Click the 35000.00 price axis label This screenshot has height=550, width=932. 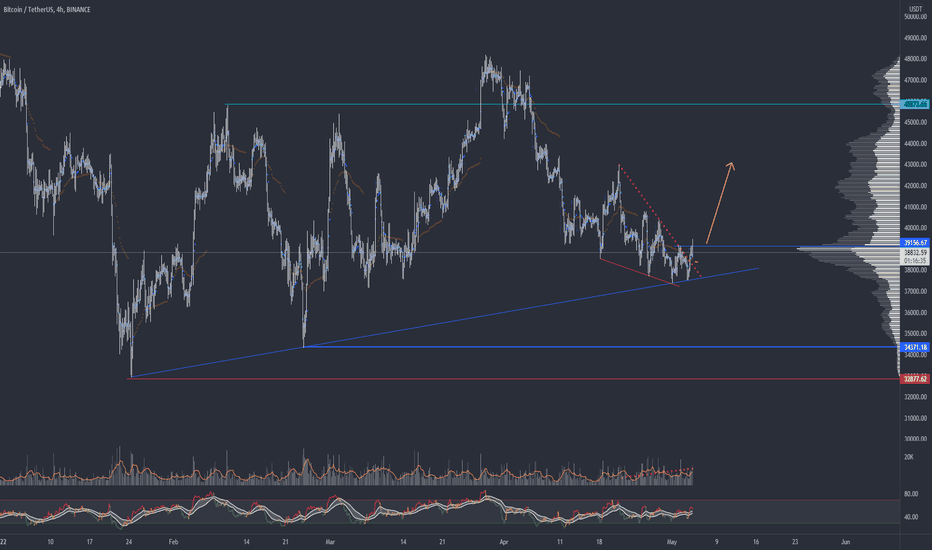pos(915,334)
